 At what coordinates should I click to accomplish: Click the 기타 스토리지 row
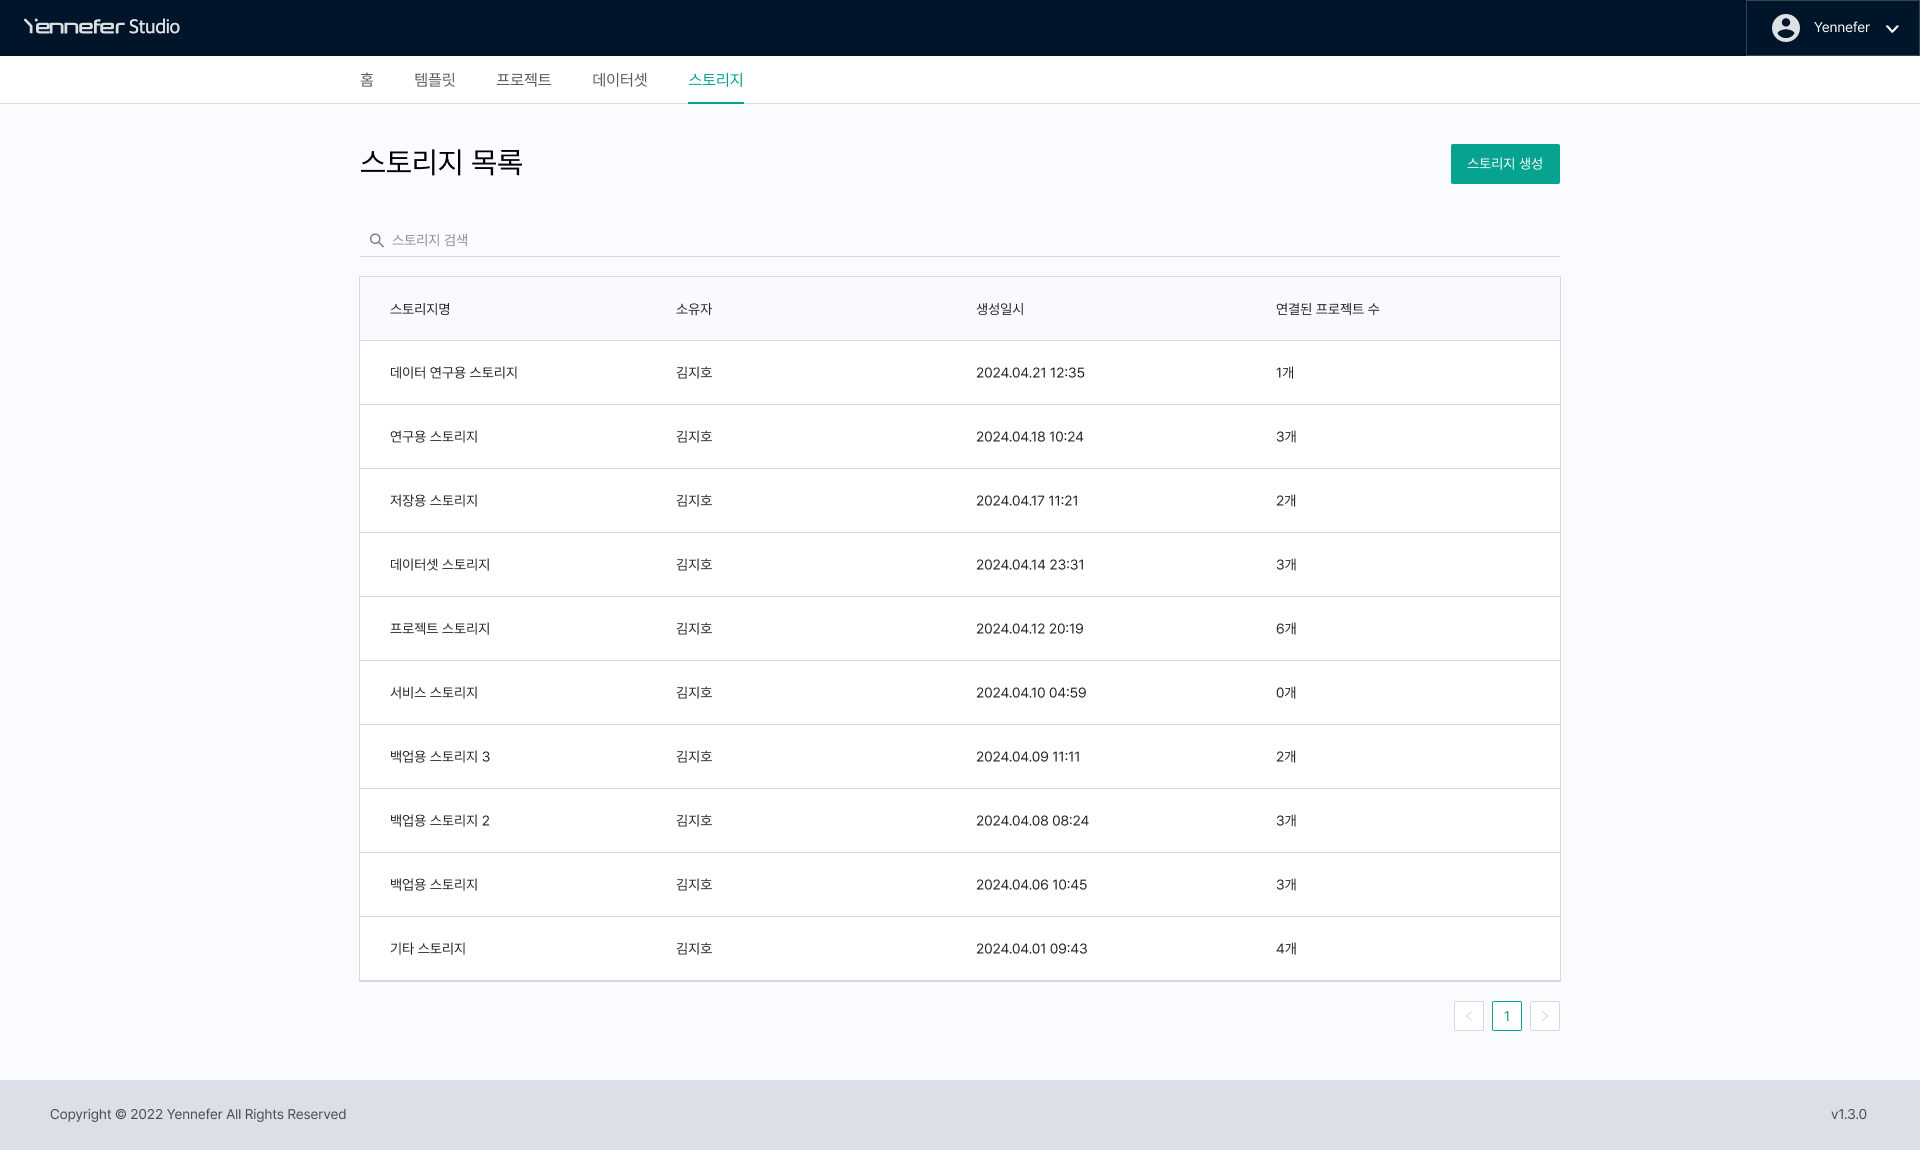427,949
